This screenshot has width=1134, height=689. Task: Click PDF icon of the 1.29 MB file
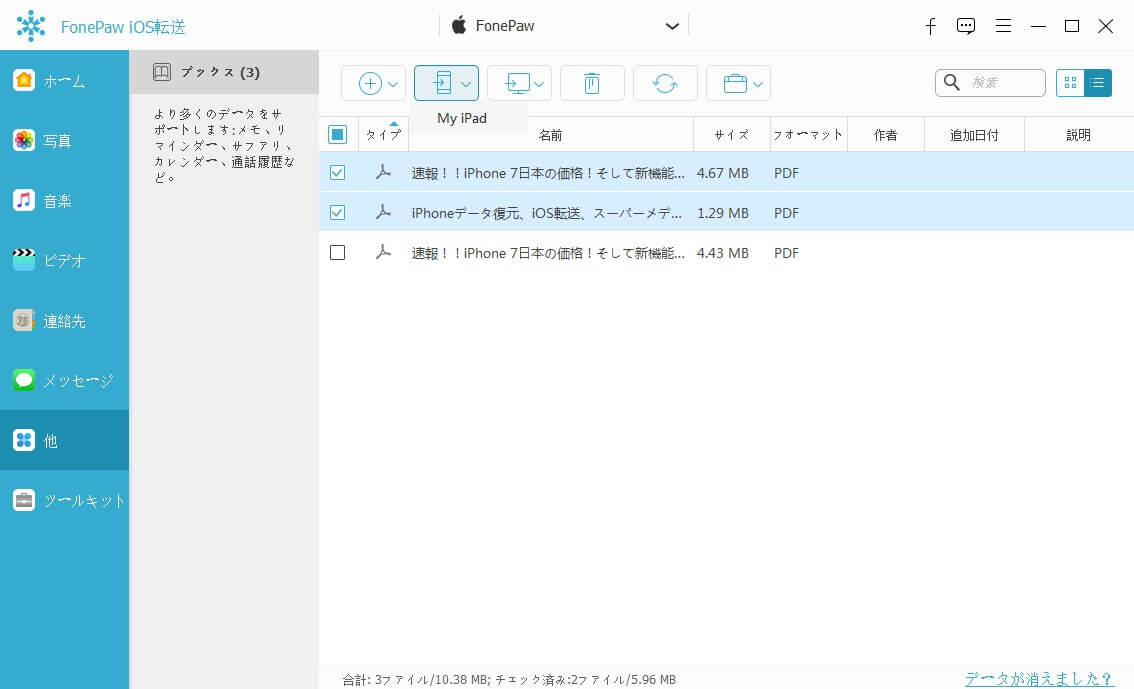pos(383,212)
